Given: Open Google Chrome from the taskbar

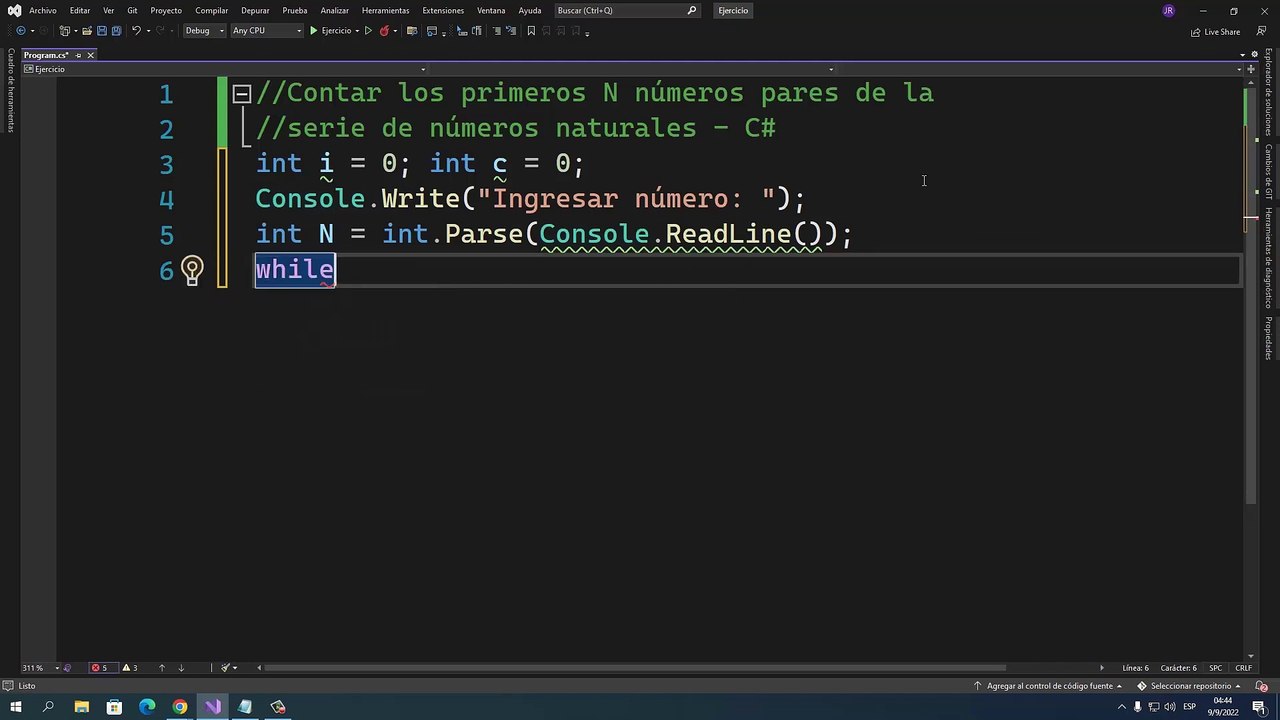Looking at the screenshot, I should pyautogui.click(x=180, y=707).
